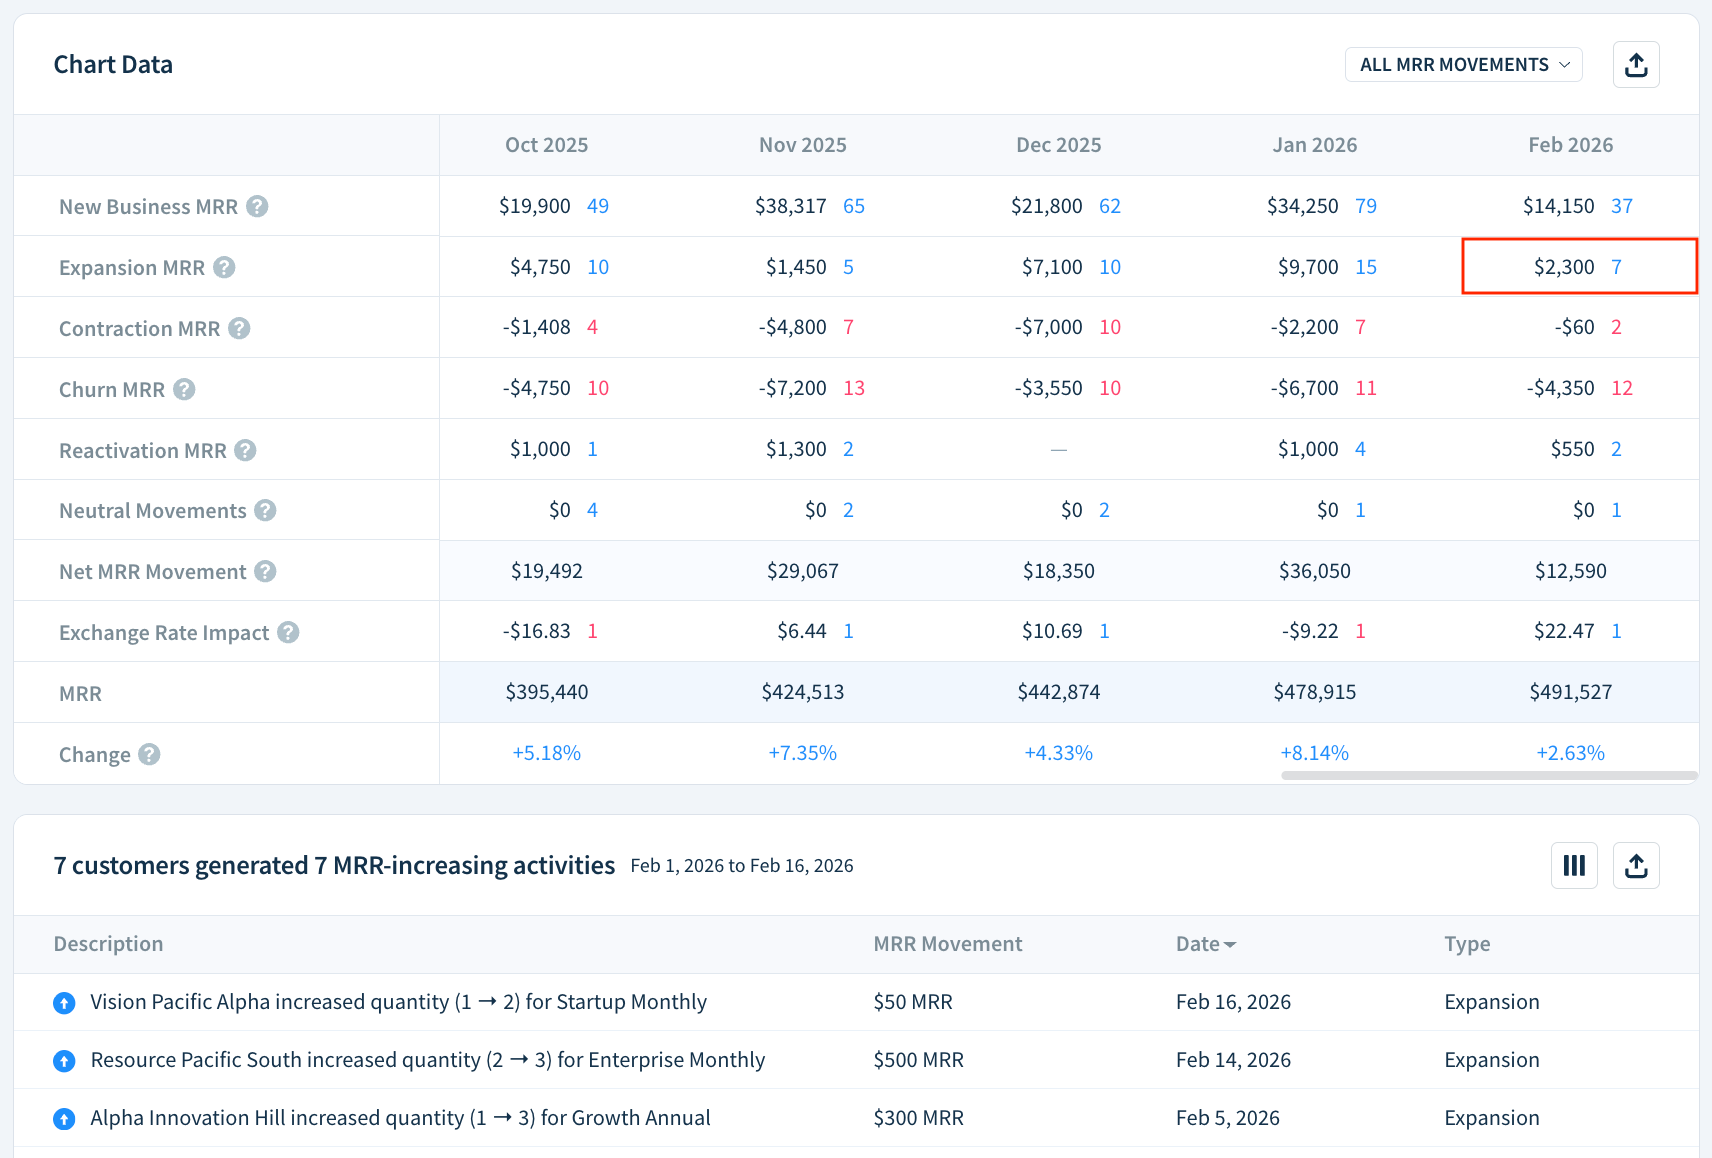Toggle the Date column sort order
Image resolution: width=1712 pixels, height=1158 pixels.
point(1206,944)
